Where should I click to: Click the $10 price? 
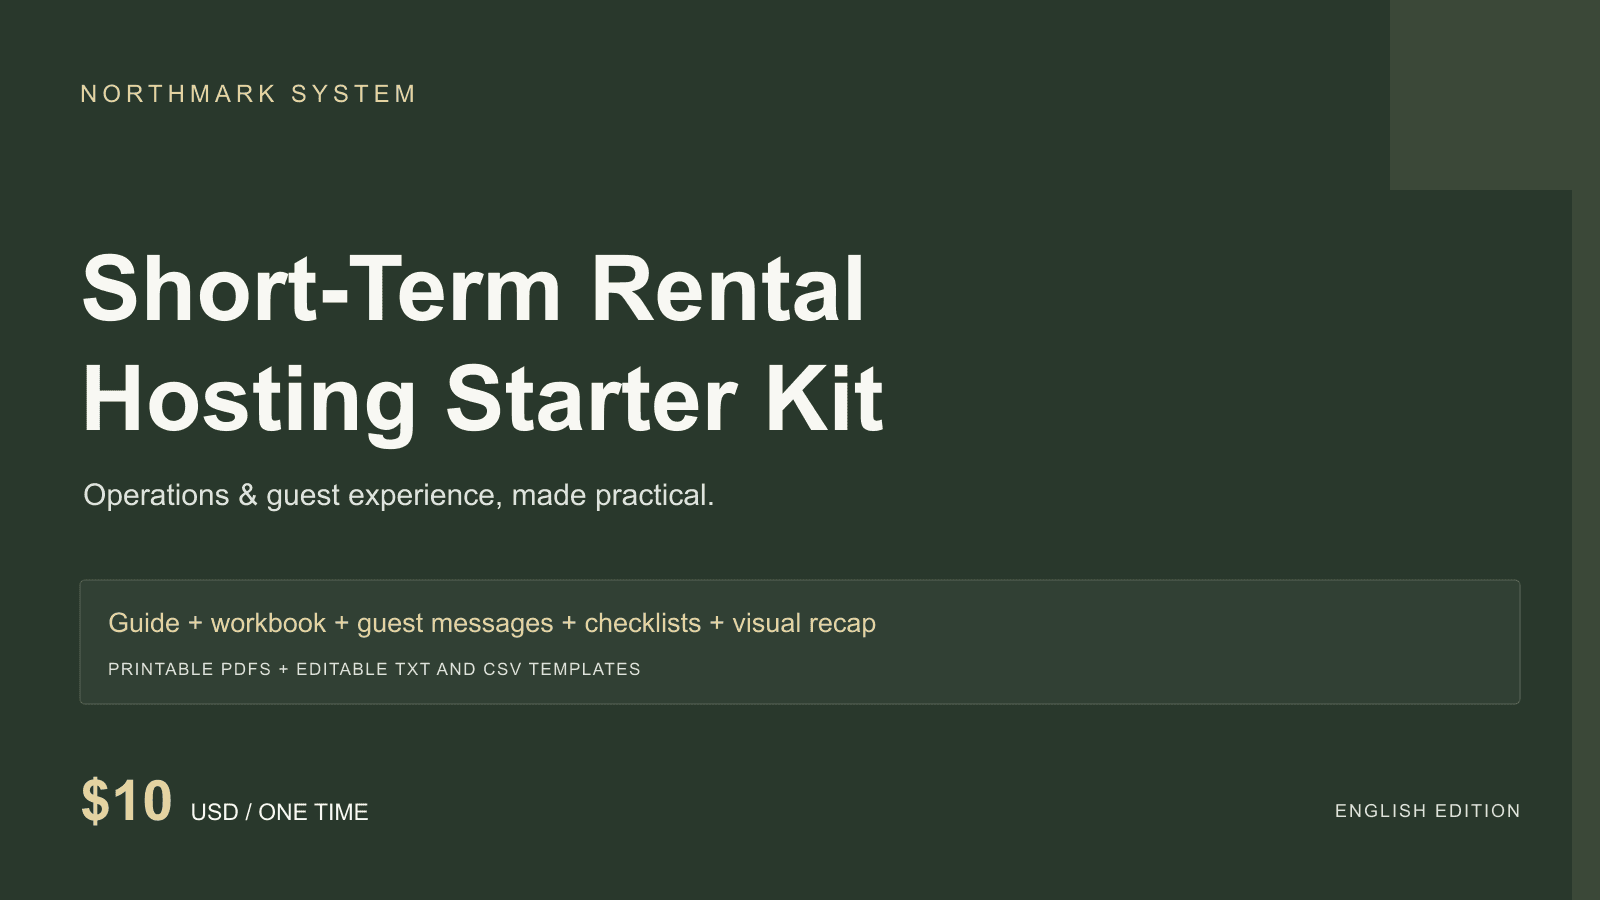[126, 801]
